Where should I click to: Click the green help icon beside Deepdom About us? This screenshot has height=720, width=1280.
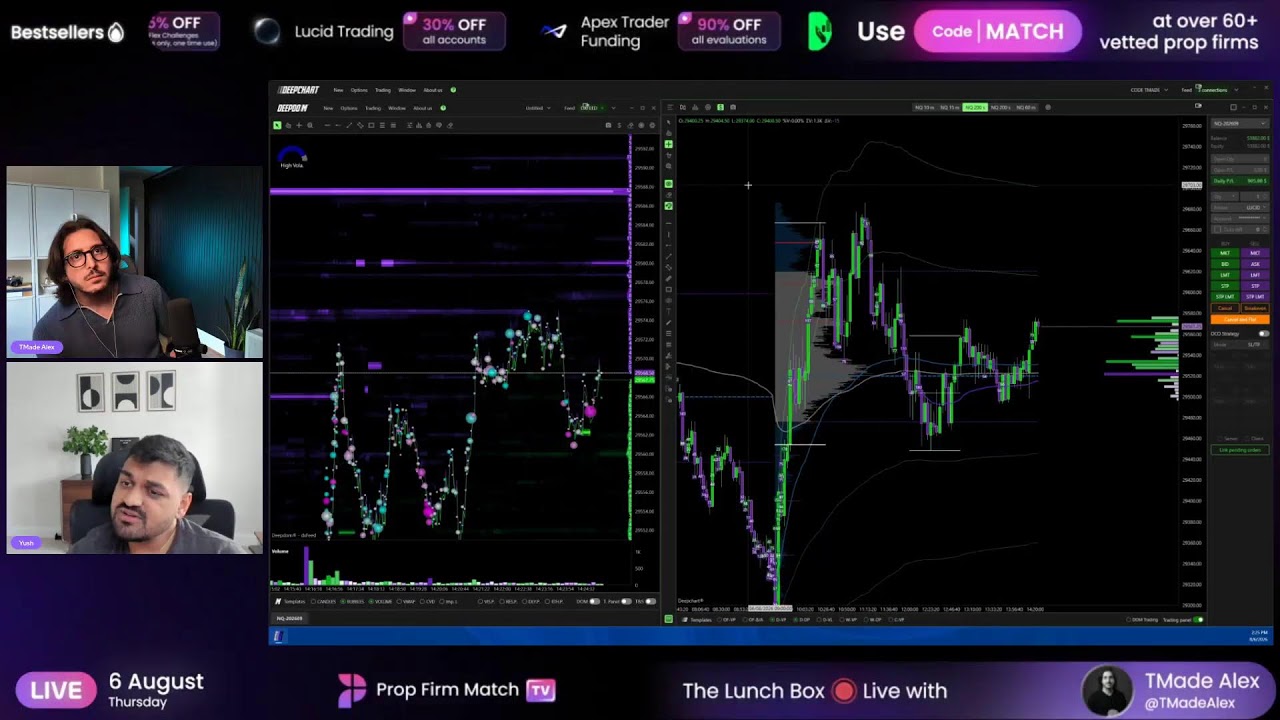click(443, 108)
